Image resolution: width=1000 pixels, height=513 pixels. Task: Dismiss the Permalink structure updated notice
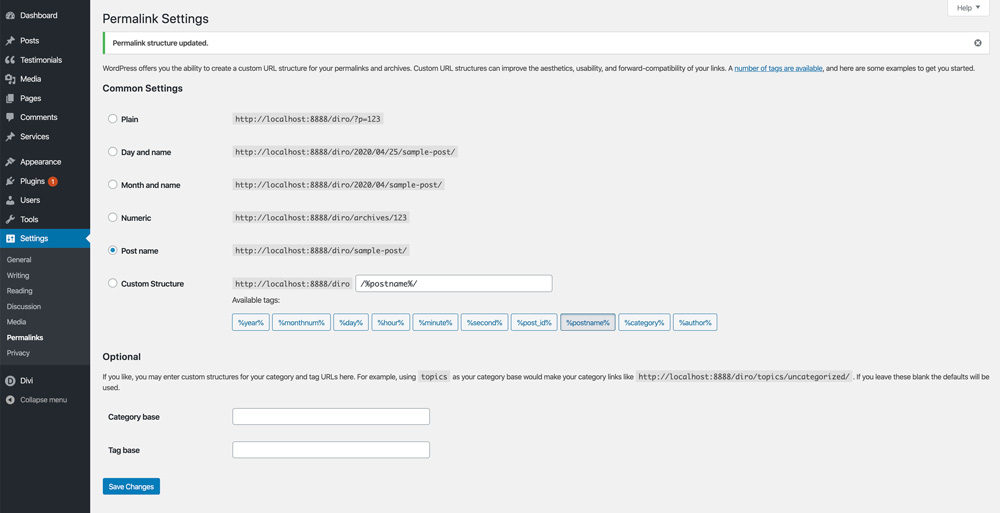pyautogui.click(x=978, y=43)
